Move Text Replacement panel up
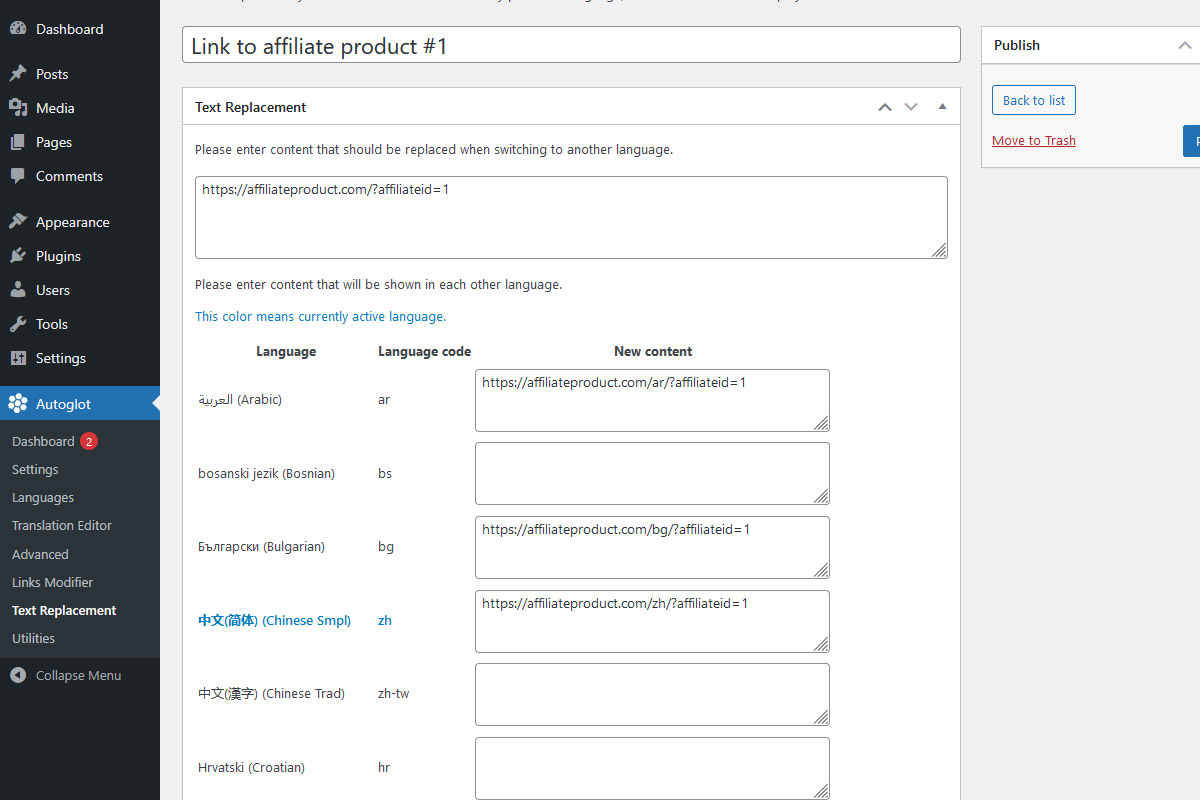Image resolution: width=1200 pixels, height=800 pixels. click(x=884, y=107)
